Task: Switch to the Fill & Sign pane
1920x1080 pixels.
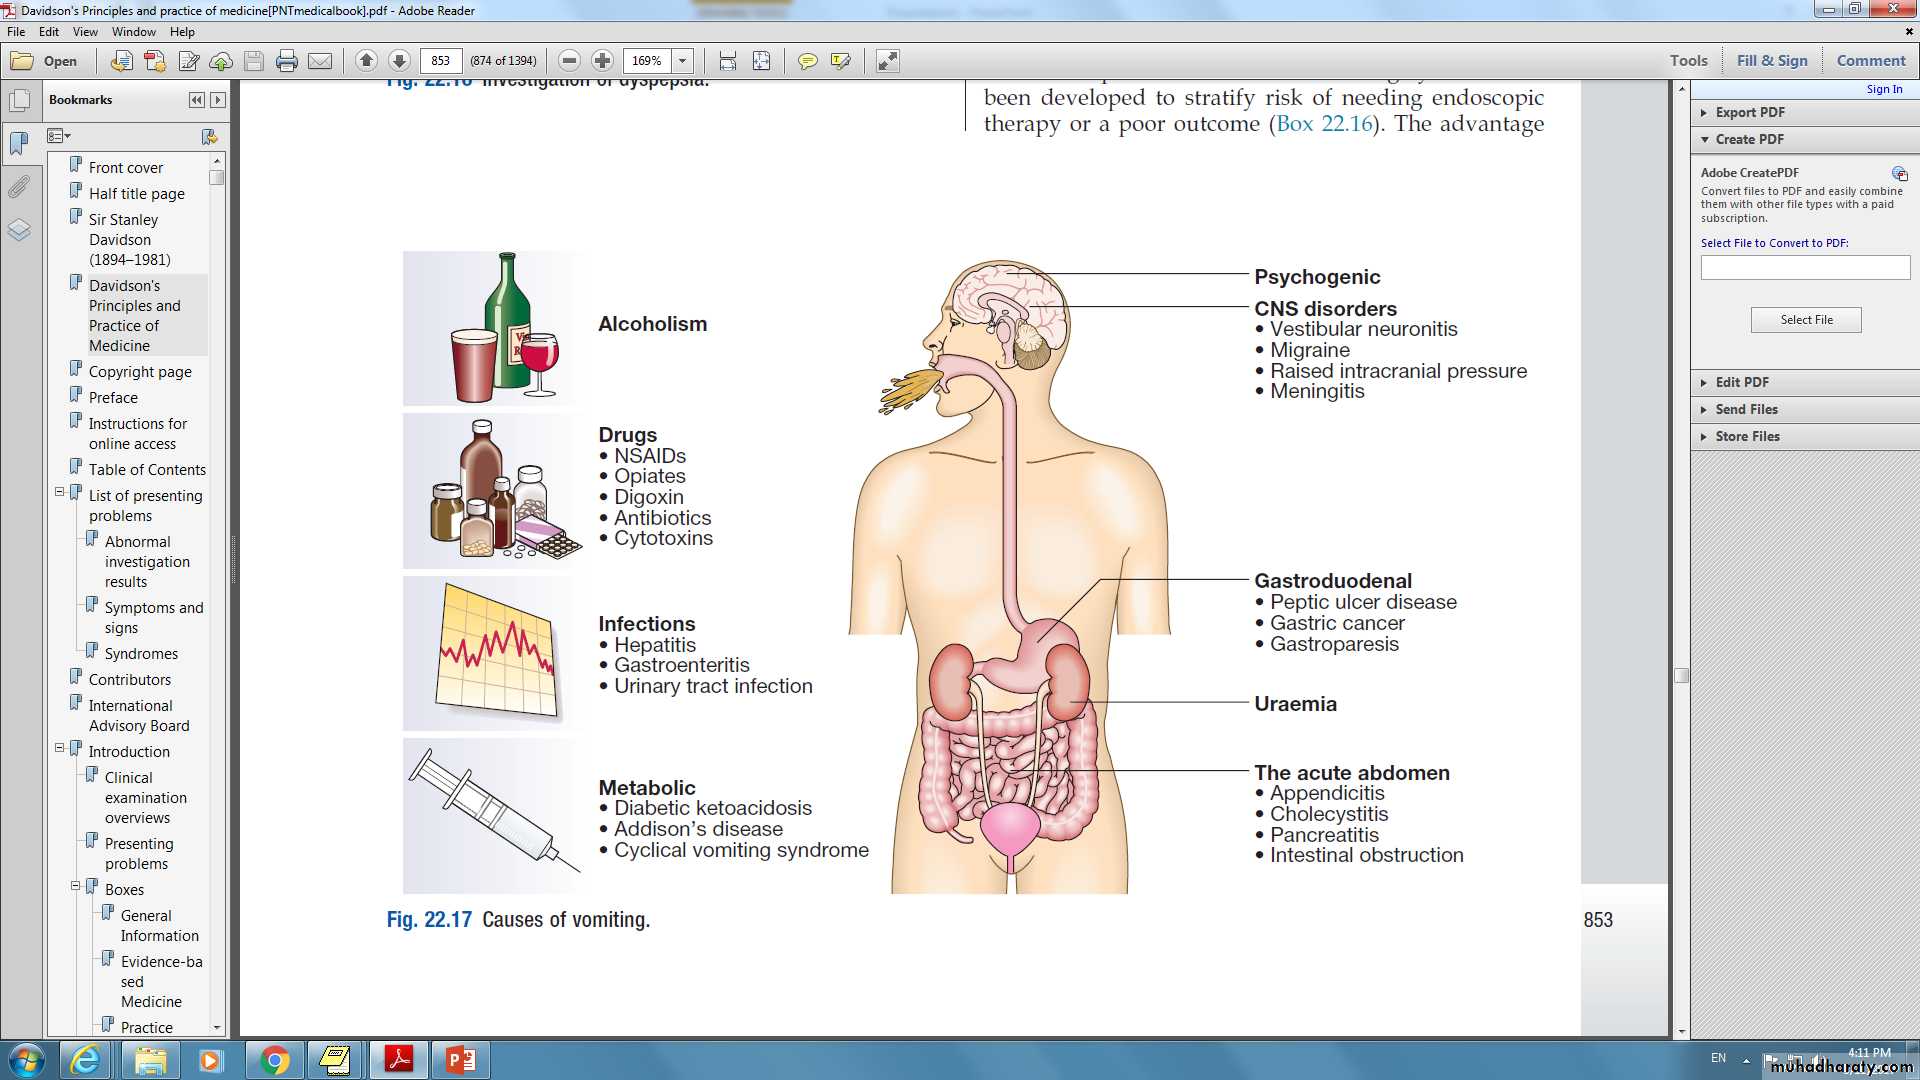Action: coord(1772,60)
